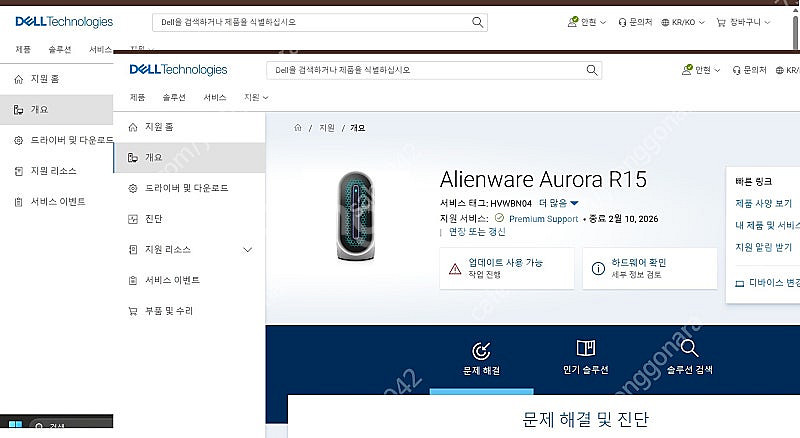Open the account dropdown in the back window

click(587, 22)
